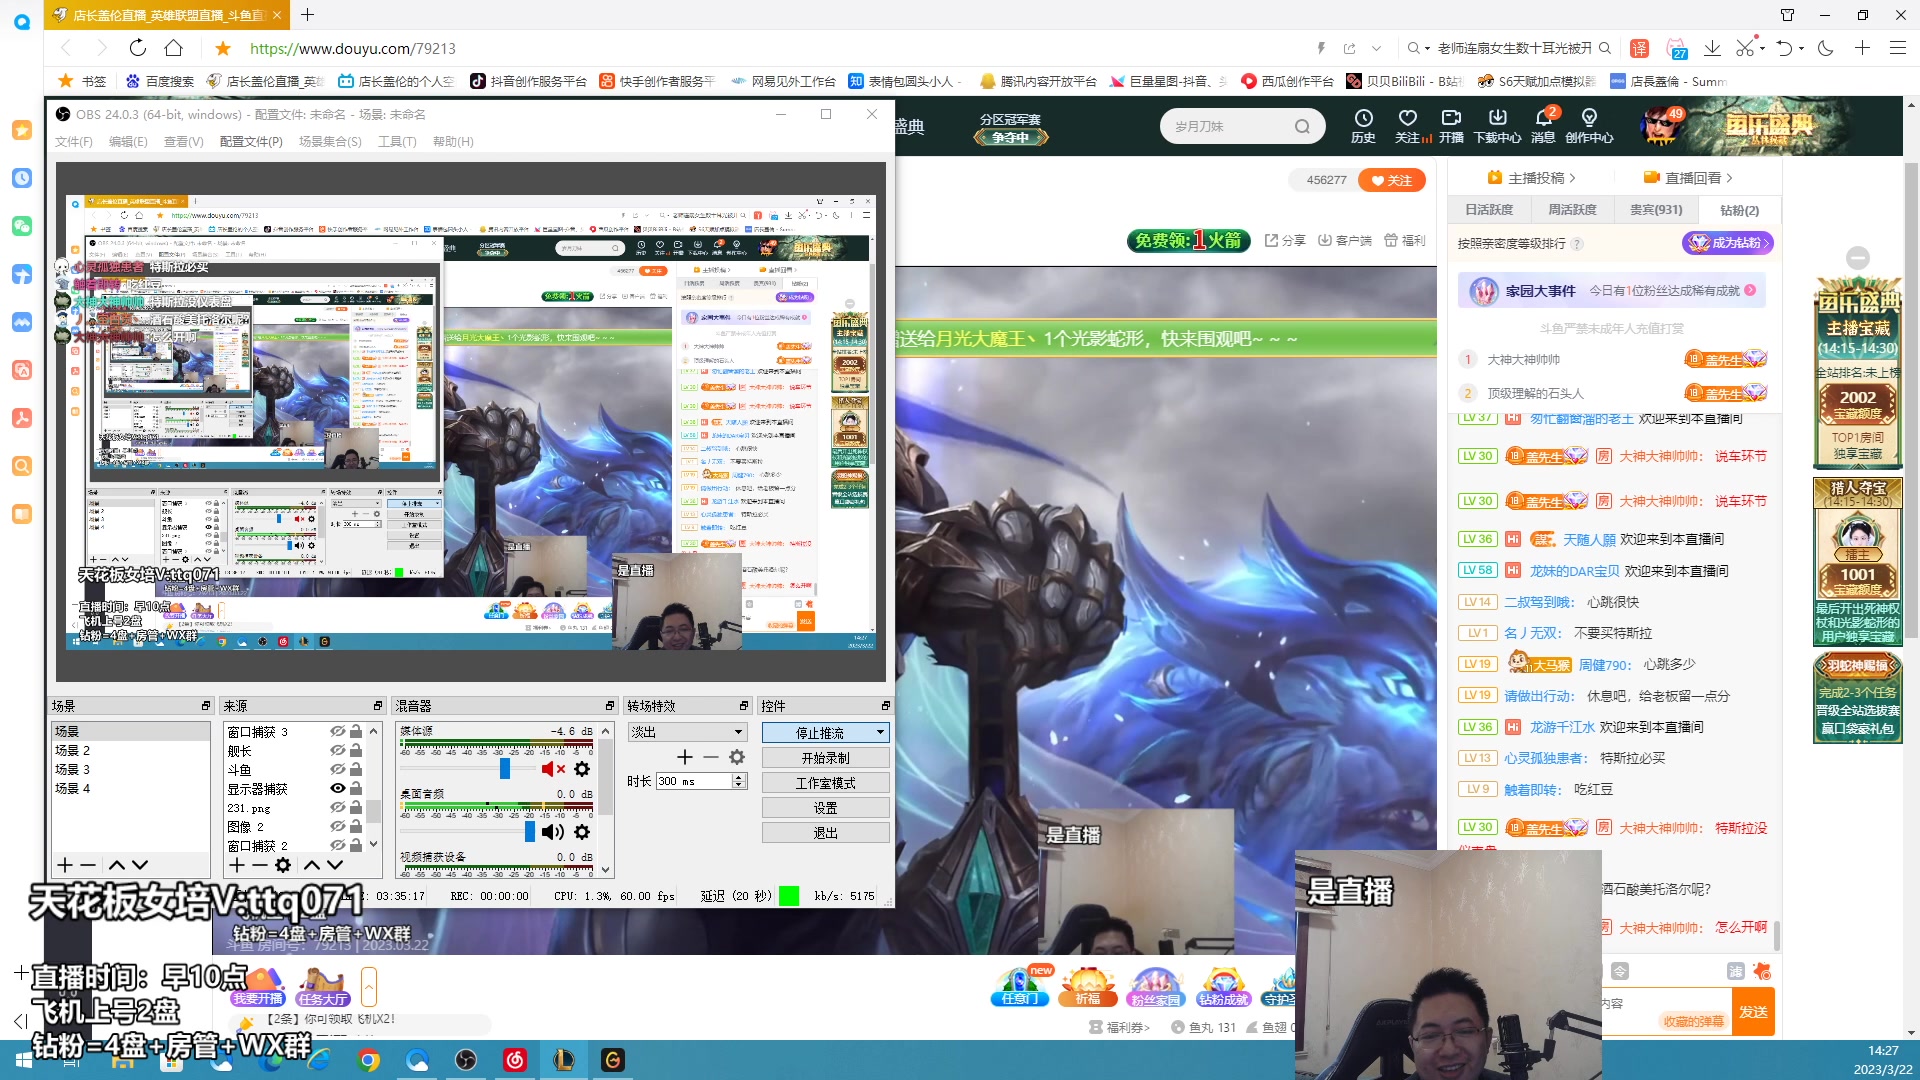This screenshot has width=1920, height=1080.
Task: Unmute the 媒体源 audio track
Action: tap(552, 769)
